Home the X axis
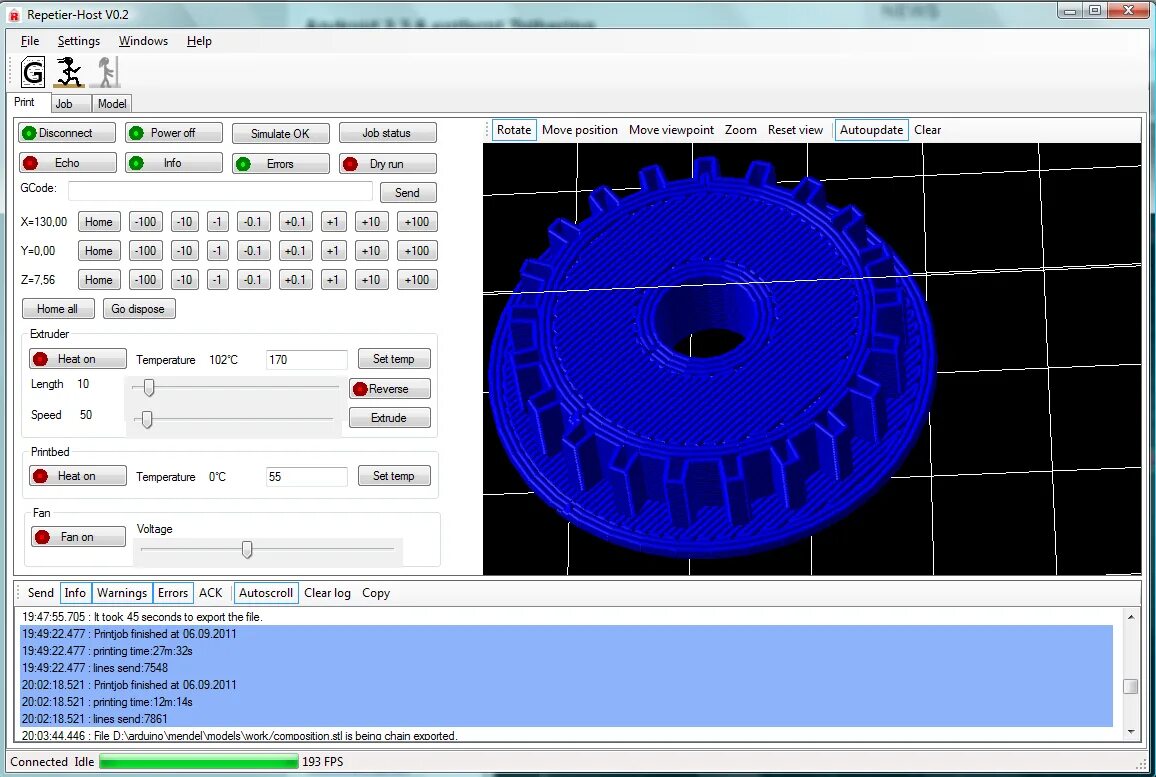 click(x=99, y=222)
